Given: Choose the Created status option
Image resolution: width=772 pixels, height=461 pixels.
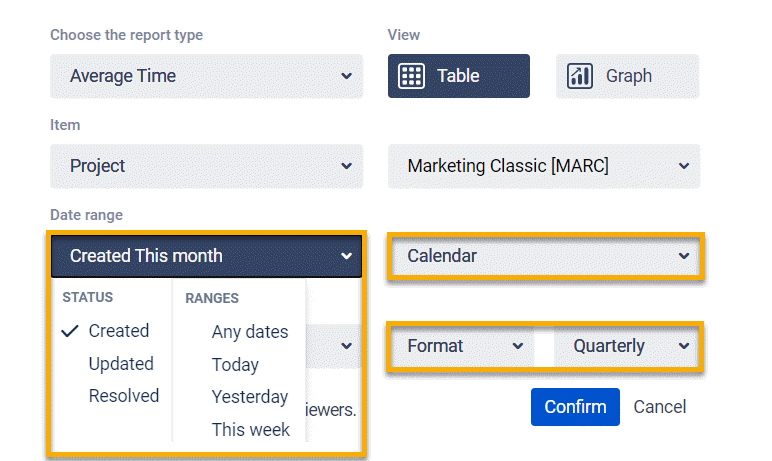Looking at the screenshot, I should point(118,331).
